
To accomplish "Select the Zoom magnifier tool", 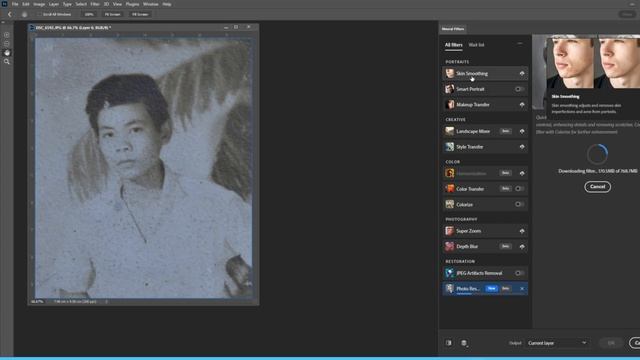I will [x=7, y=62].
